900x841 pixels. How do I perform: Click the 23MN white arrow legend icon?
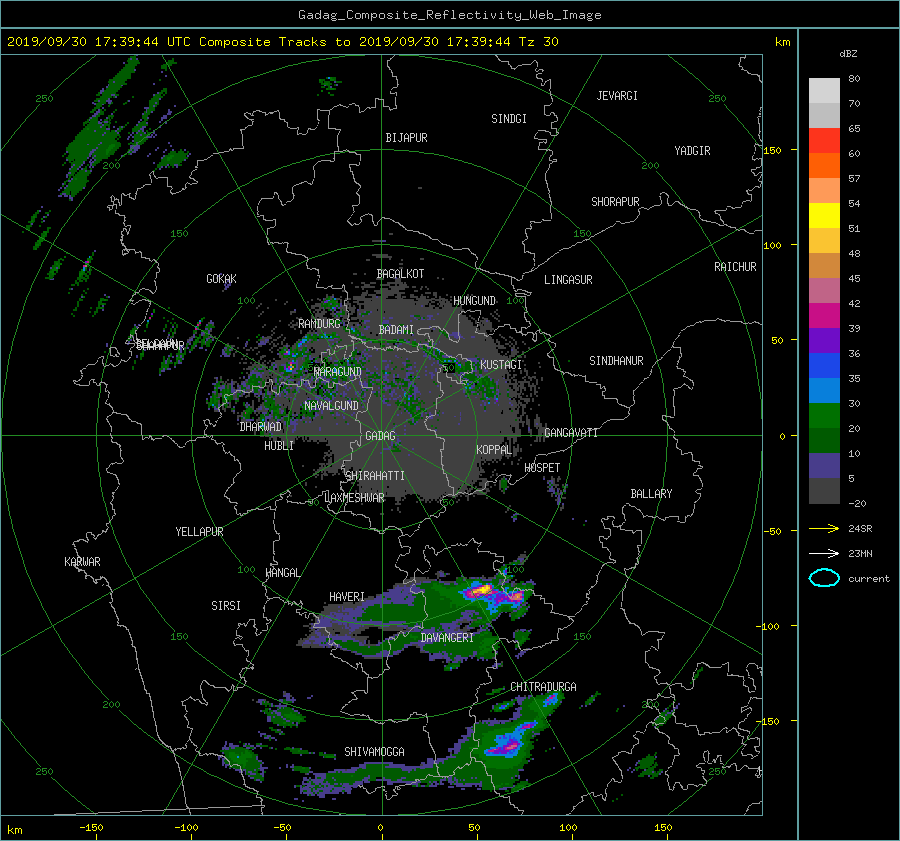[x=824, y=553]
